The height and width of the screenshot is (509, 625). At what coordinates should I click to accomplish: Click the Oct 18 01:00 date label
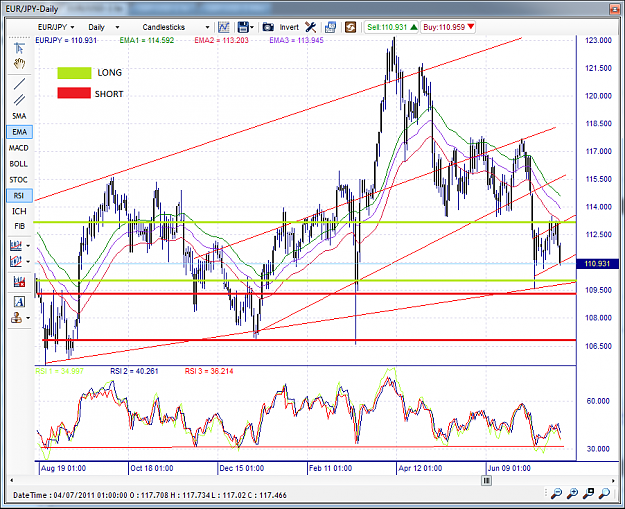coord(151,468)
